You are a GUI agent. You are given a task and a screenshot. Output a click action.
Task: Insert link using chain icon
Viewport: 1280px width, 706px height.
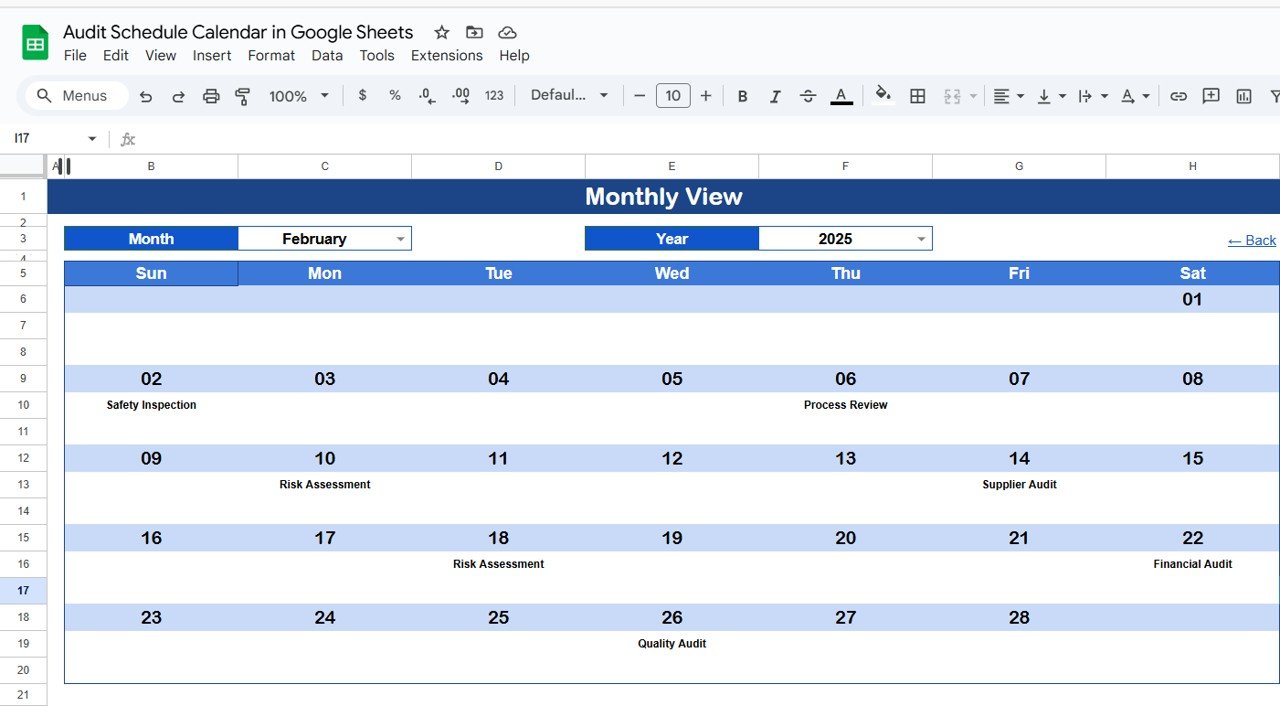1178,96
